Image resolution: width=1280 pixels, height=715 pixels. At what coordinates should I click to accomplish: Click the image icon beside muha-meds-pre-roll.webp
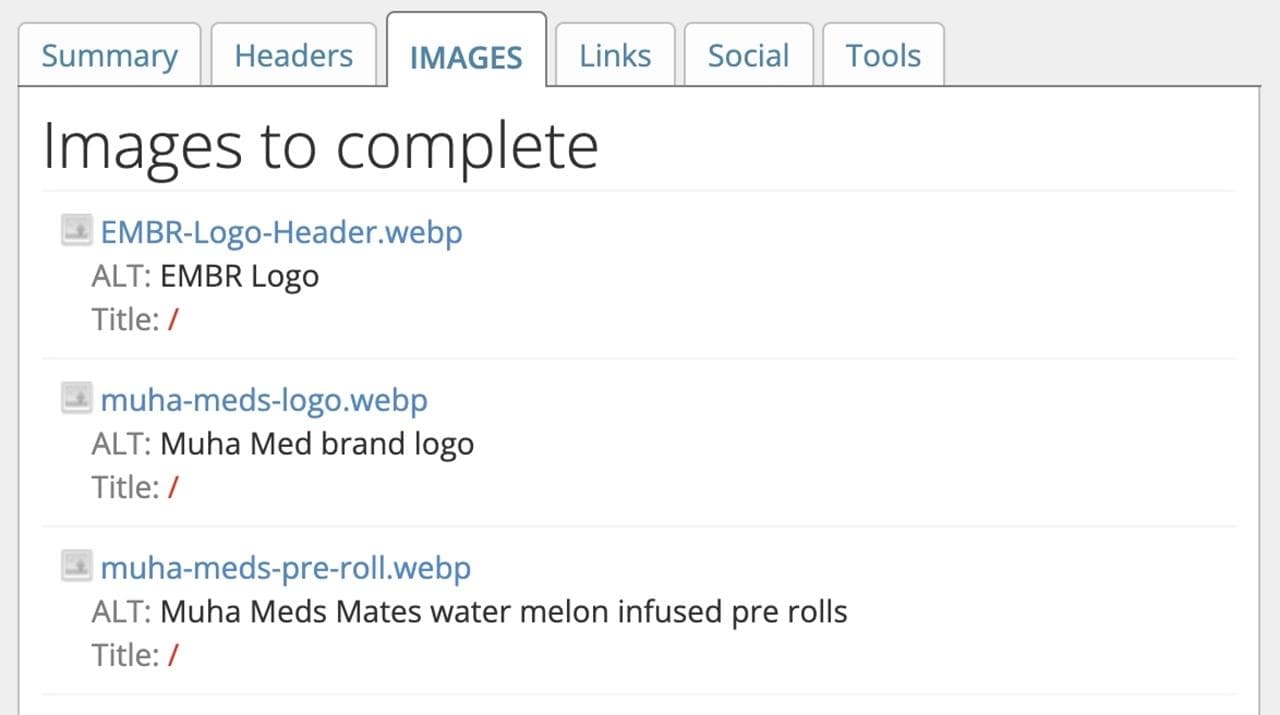tap(76, 567)
